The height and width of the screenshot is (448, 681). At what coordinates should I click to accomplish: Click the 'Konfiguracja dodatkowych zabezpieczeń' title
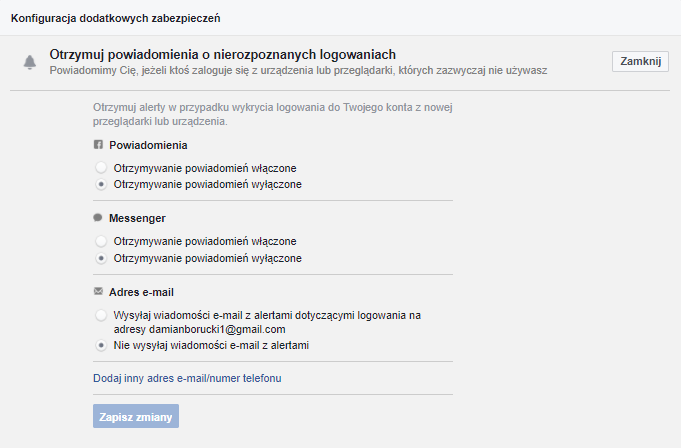point(116,18)
